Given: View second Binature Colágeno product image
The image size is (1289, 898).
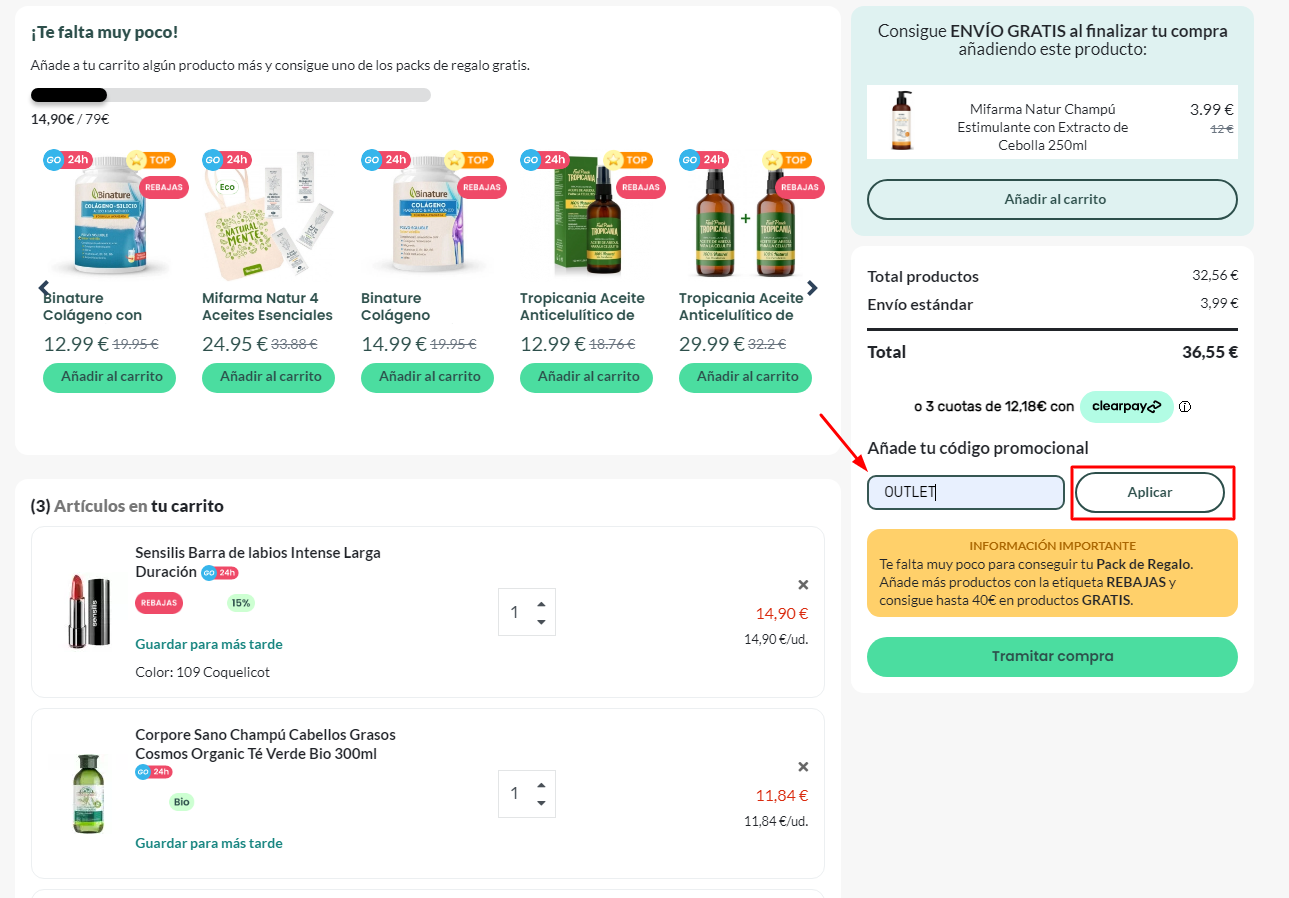Looking at the screenshot, I should (427, 215).
